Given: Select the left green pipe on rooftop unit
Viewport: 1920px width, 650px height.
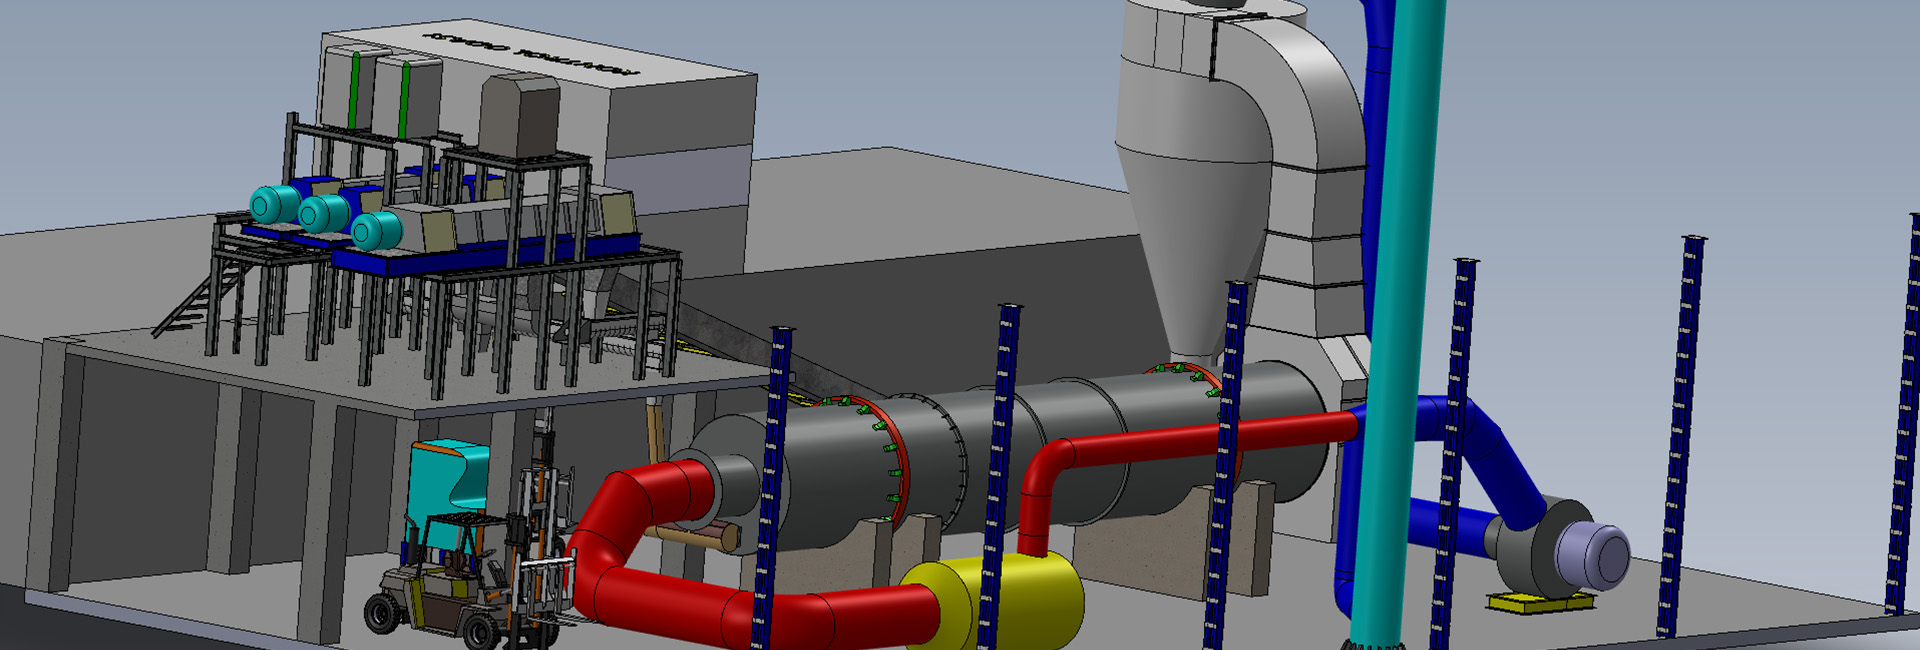Looking at the screenshot, I should (355, 90).
